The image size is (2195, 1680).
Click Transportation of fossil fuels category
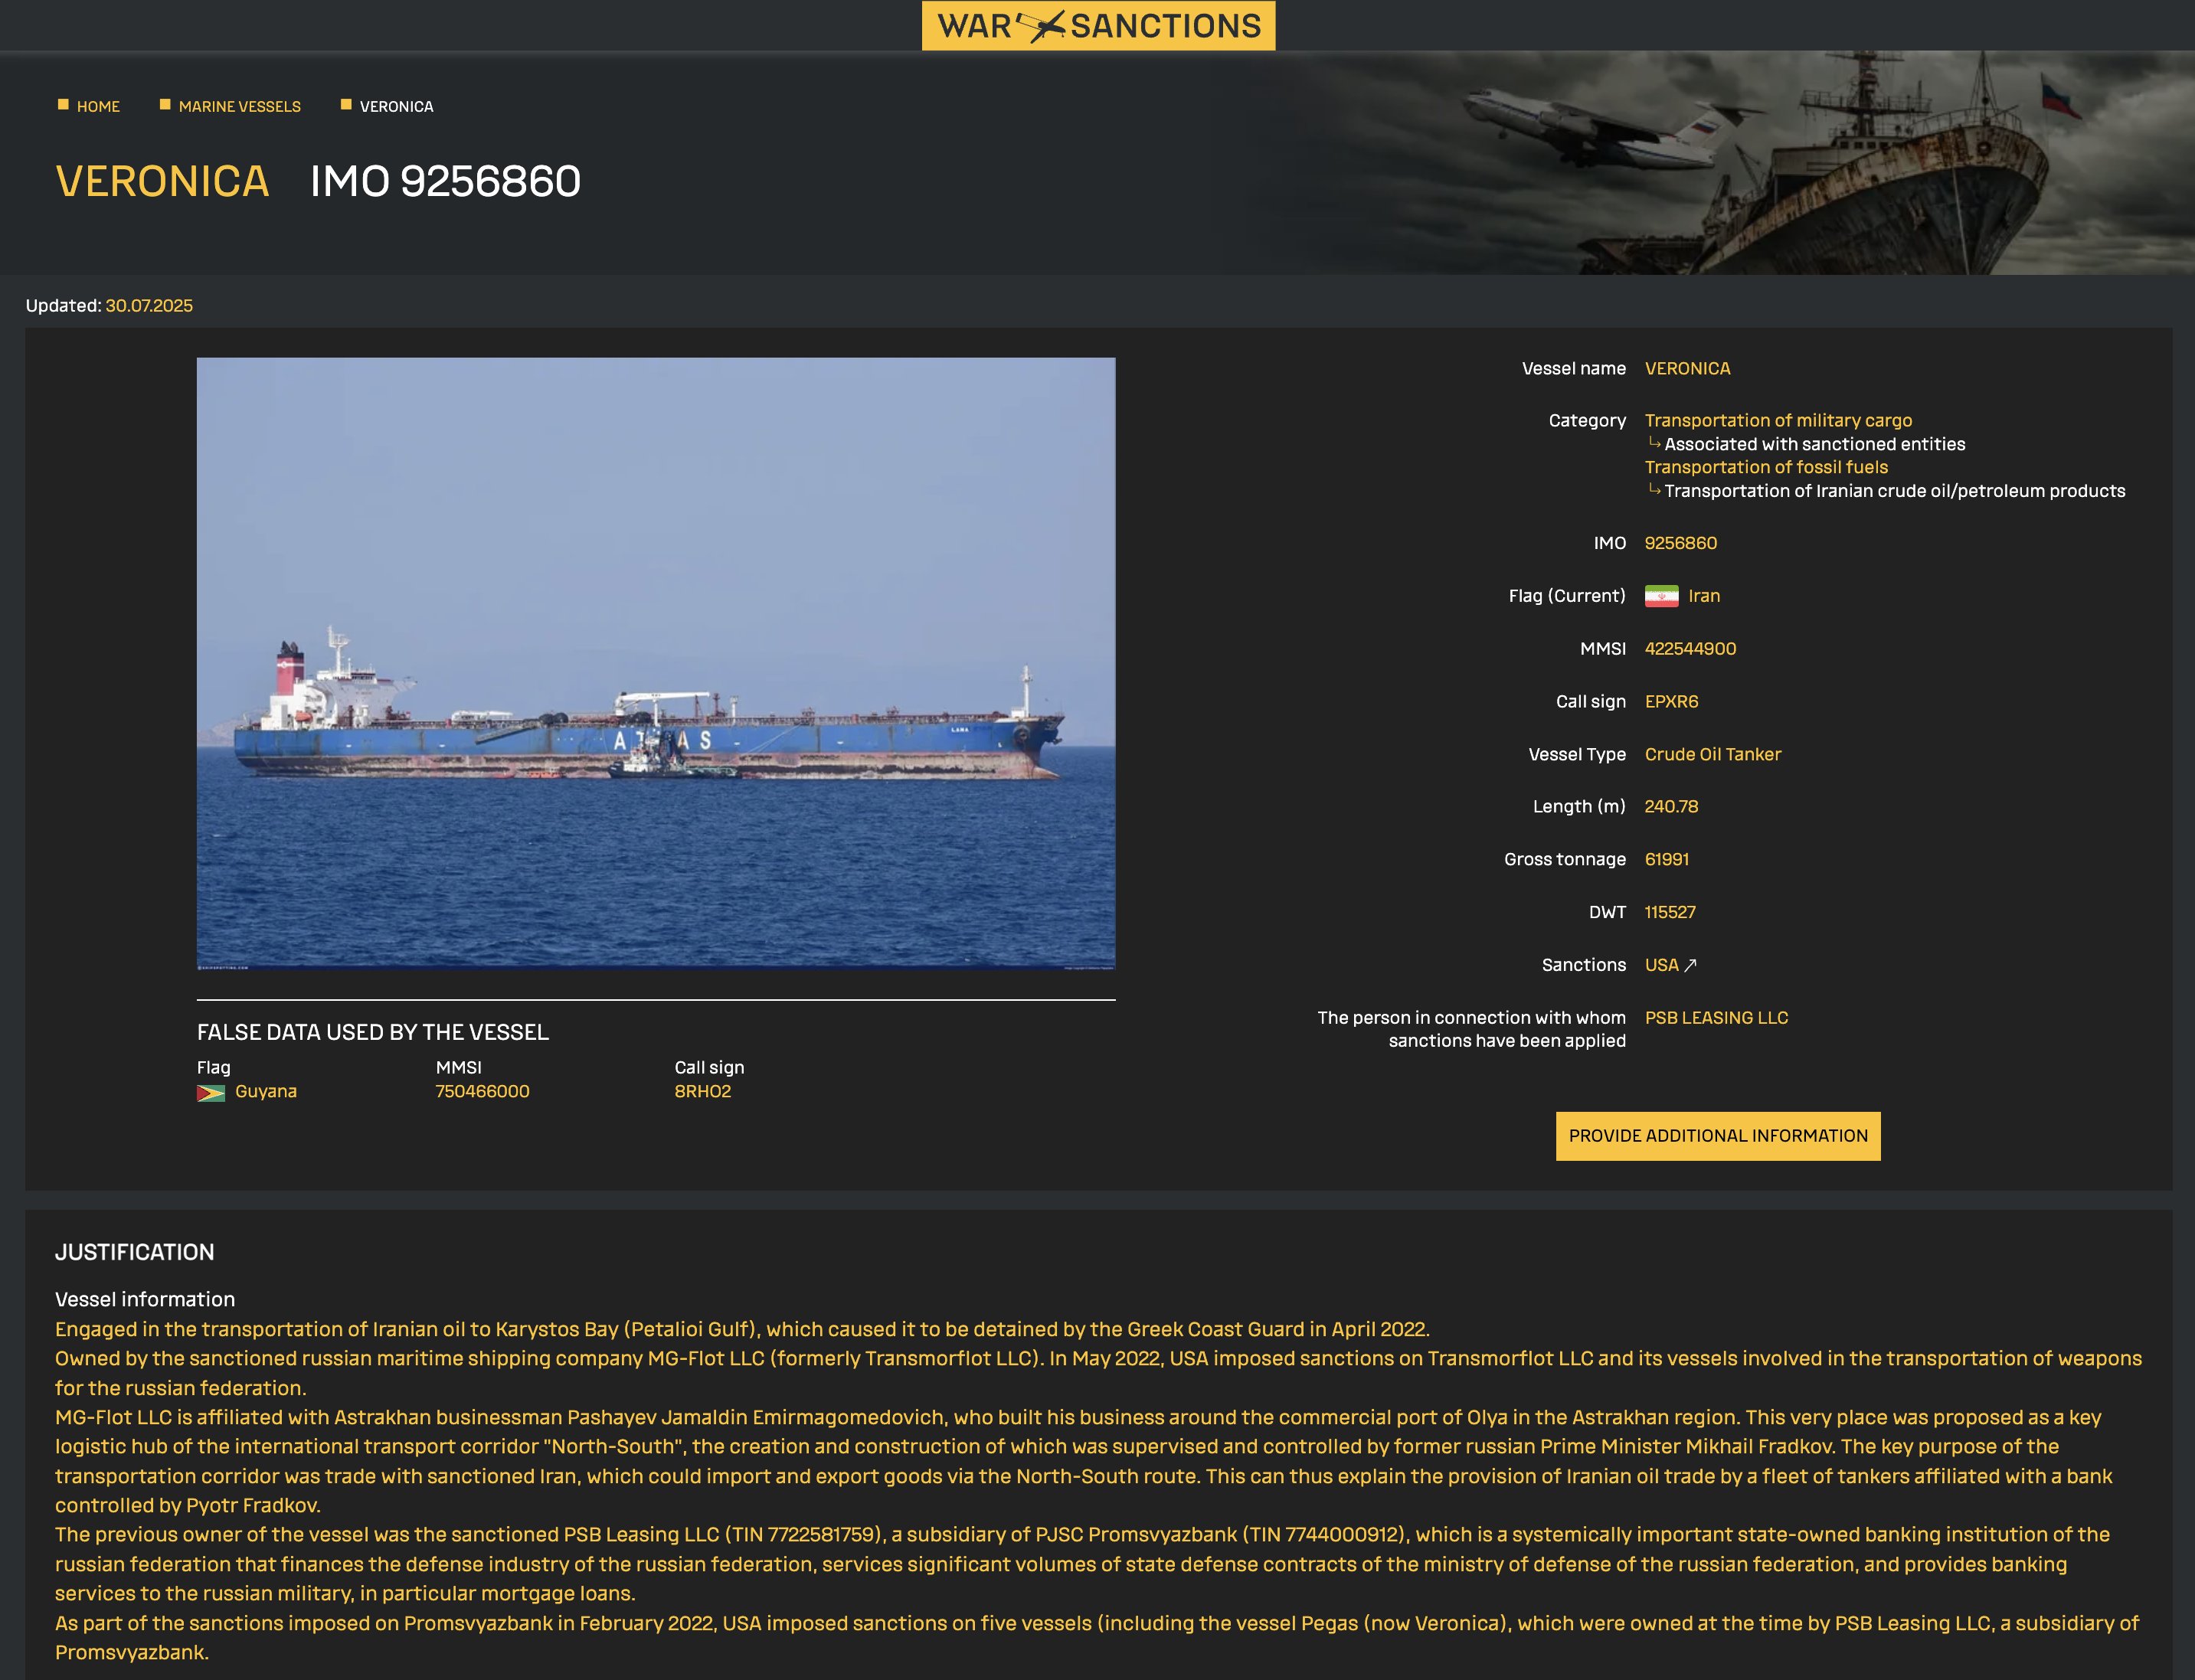[x=1766, y=467]
